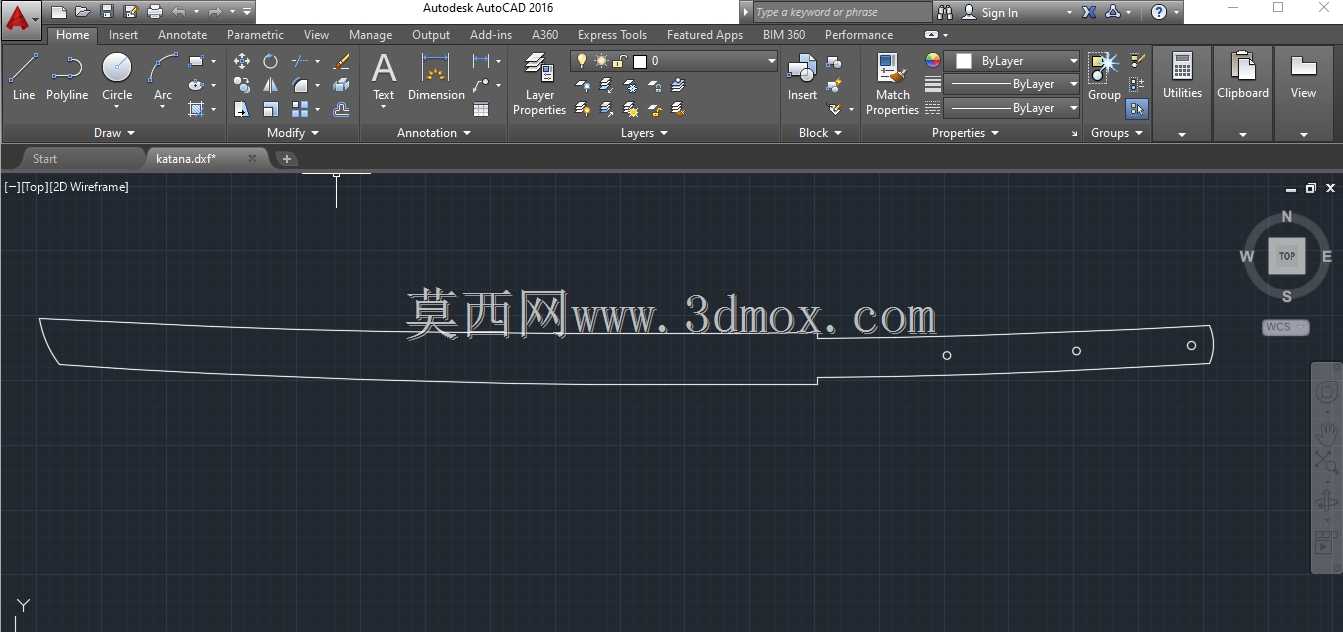Open the View panel button
1343x632 pixels.
[1303, 92]
